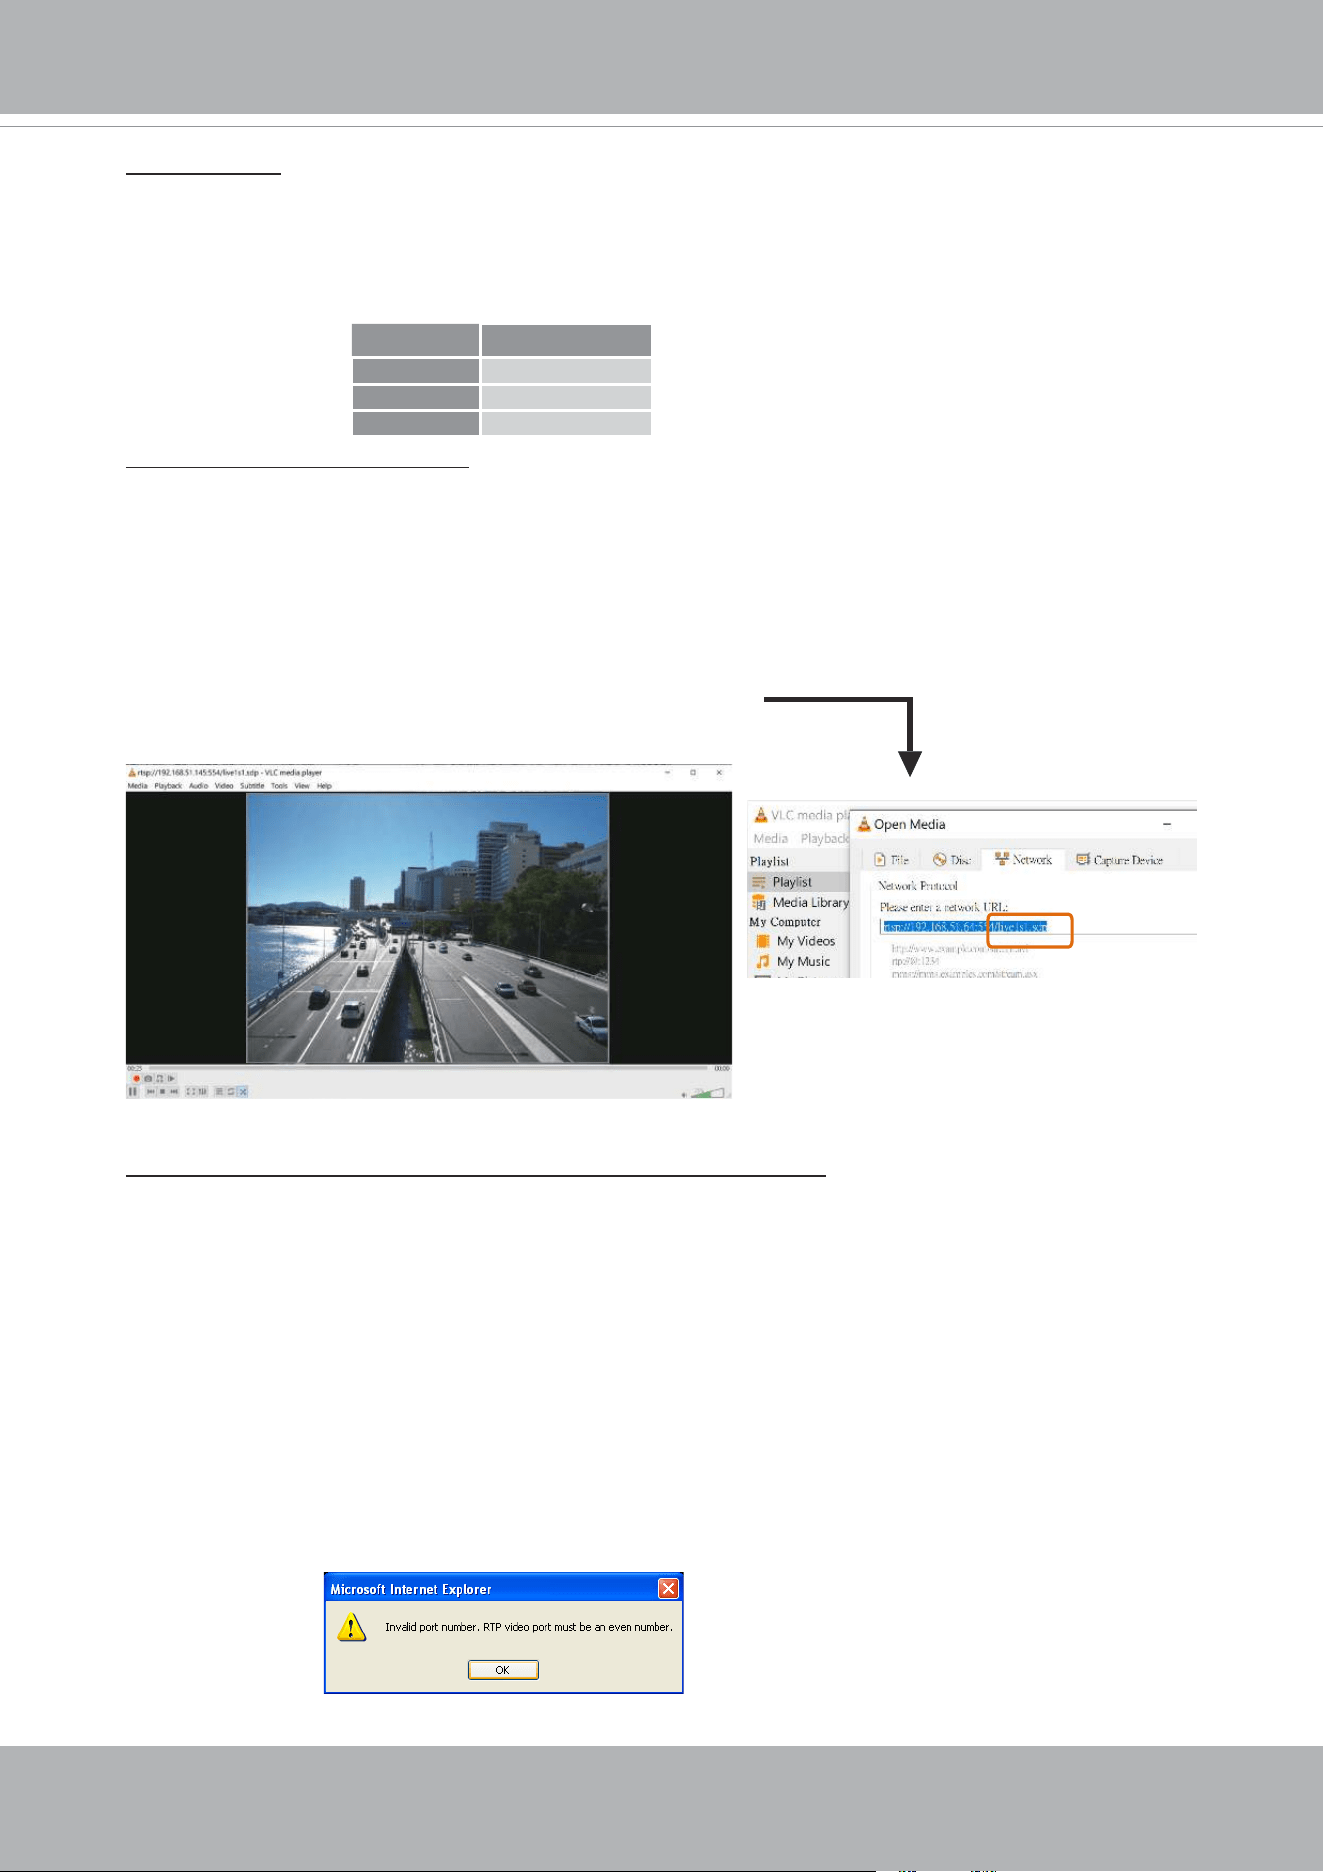The image size is (1324, 1872).
Task: Toggle the A-B loop button in VLC
Action: (160, 1079)
